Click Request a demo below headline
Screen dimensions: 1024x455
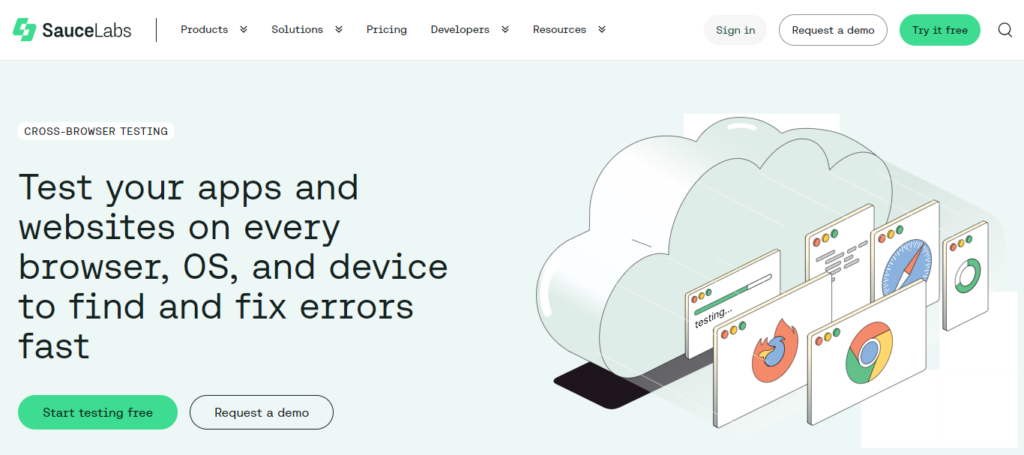coord(261,412)
